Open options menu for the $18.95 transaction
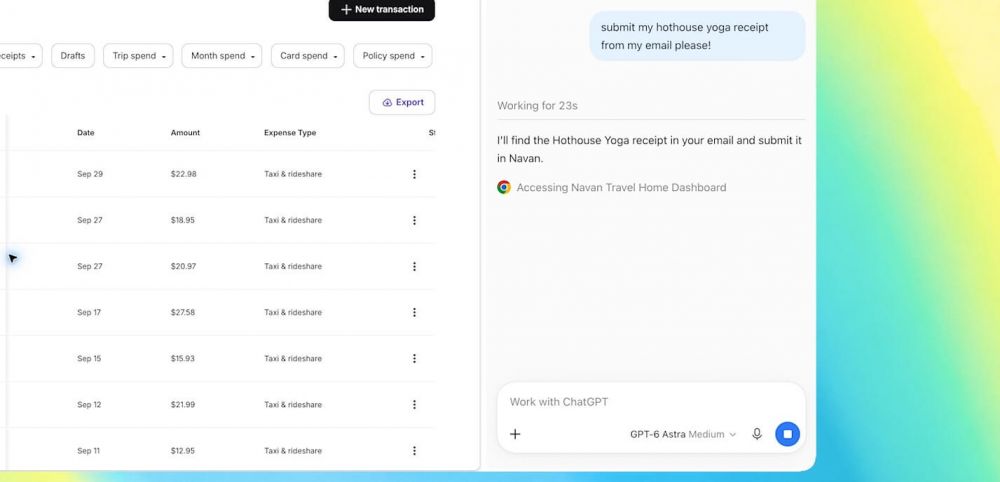The image size is (1000, 482). (414, 220)
